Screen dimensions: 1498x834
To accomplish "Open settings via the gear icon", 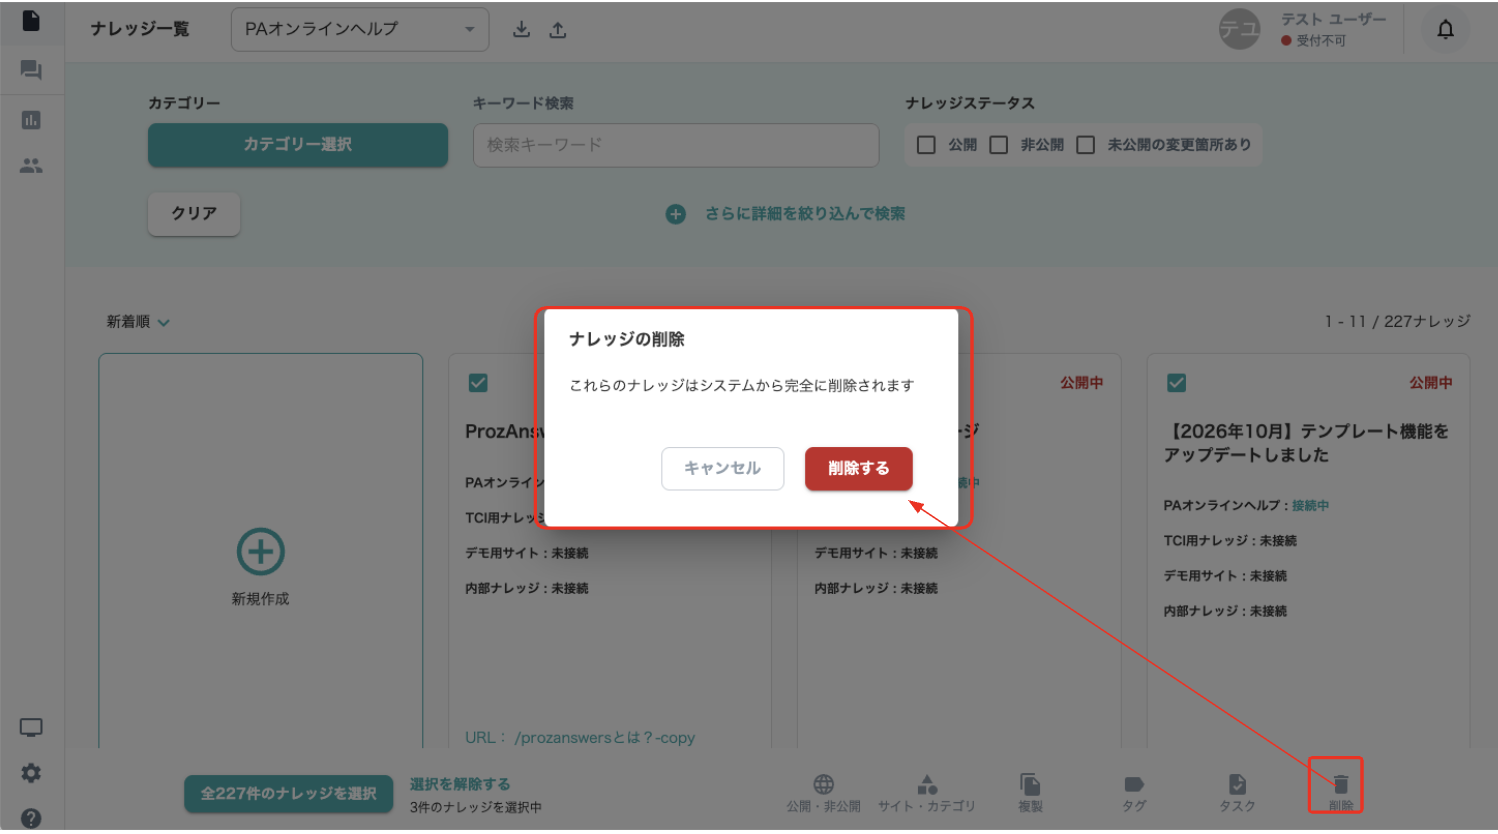I will [31, 773].
